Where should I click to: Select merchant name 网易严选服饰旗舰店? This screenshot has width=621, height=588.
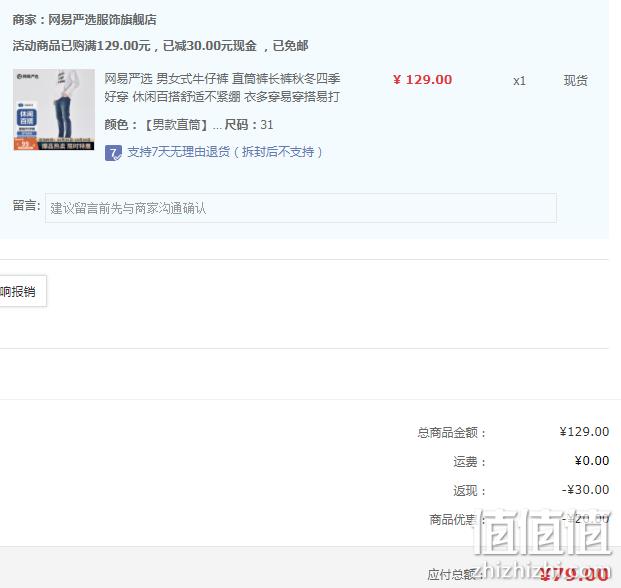(102, 20)
